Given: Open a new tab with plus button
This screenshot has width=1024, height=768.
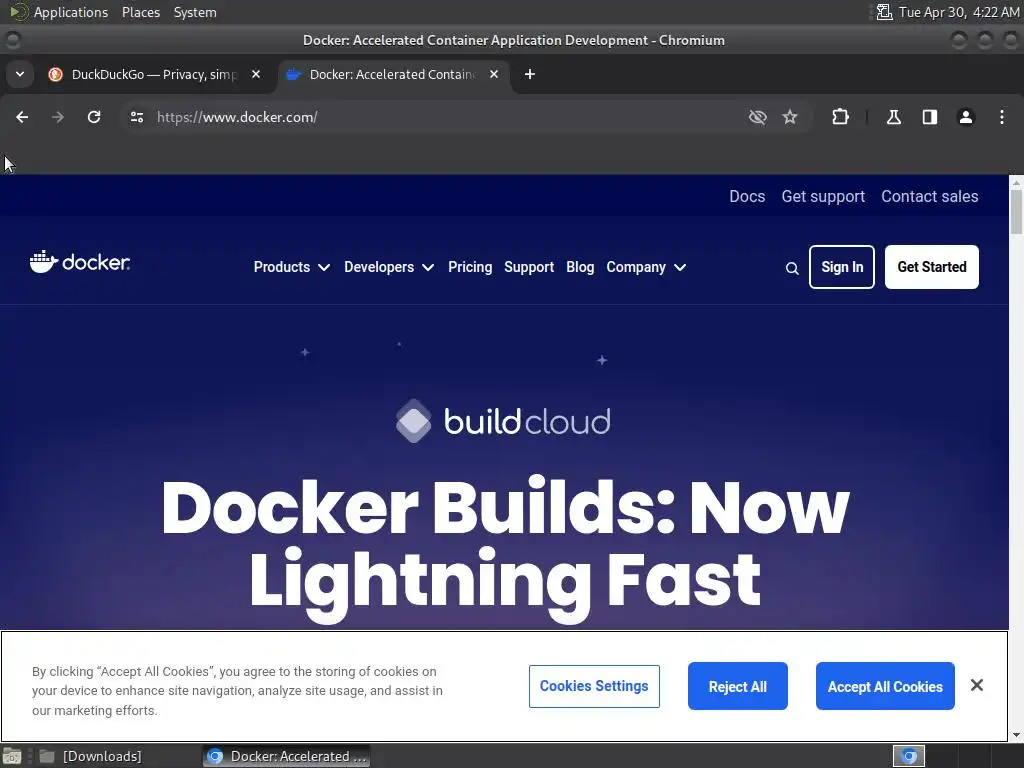Looking at the screenshot, I should coord(530,74).
